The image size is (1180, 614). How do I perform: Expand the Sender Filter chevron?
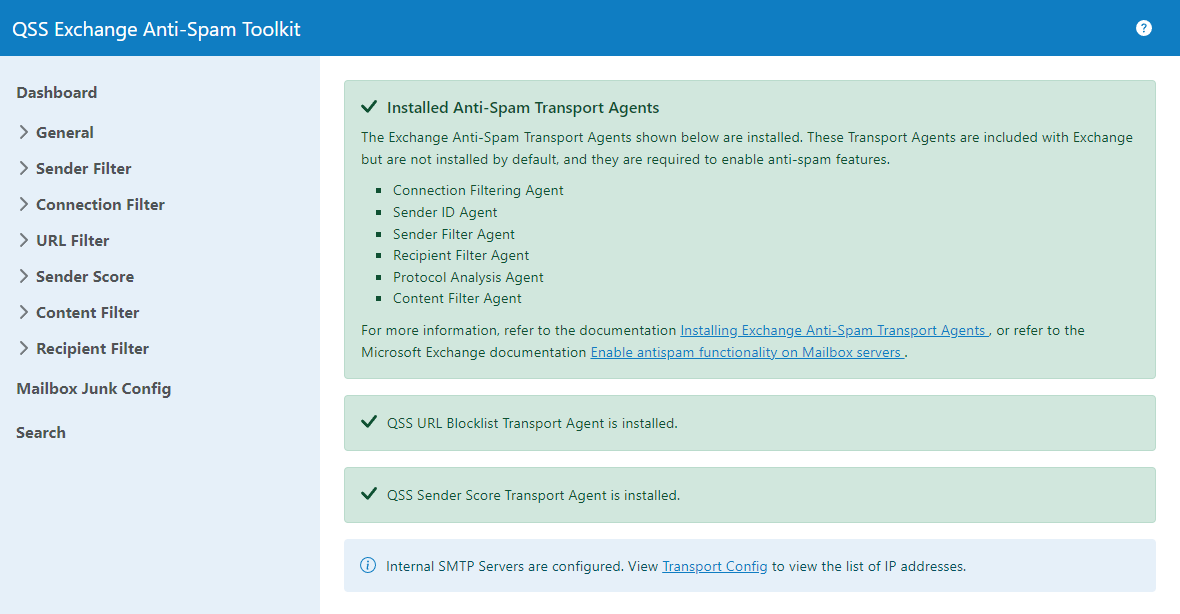(x=23, y=169)
